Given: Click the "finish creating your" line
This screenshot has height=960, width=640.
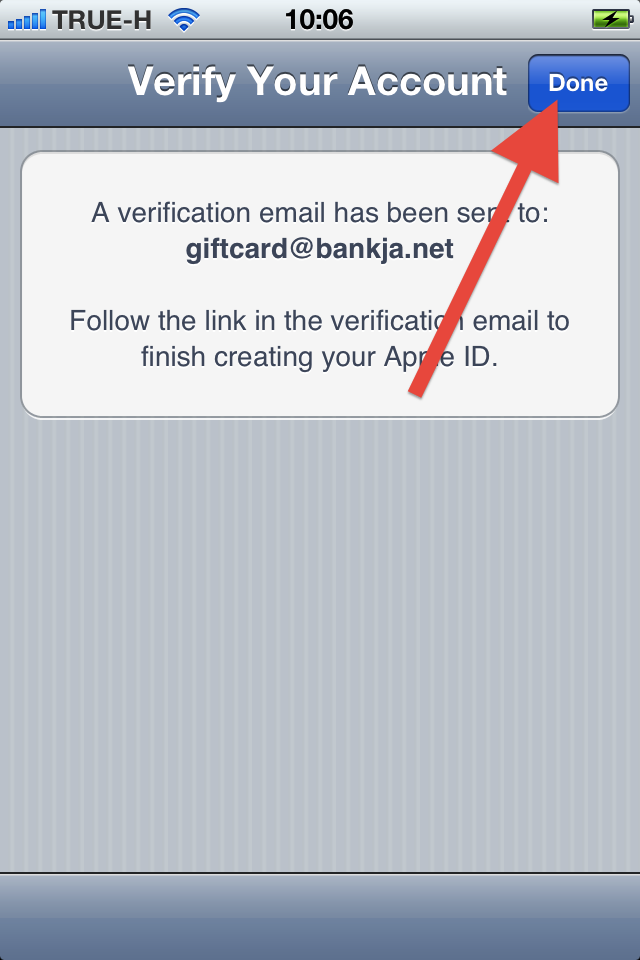Looking at the screenshot, I should click(x=258, y=357).
